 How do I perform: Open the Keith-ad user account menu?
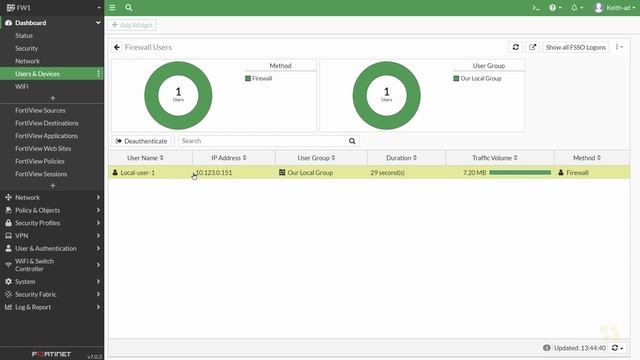[615, 7]
